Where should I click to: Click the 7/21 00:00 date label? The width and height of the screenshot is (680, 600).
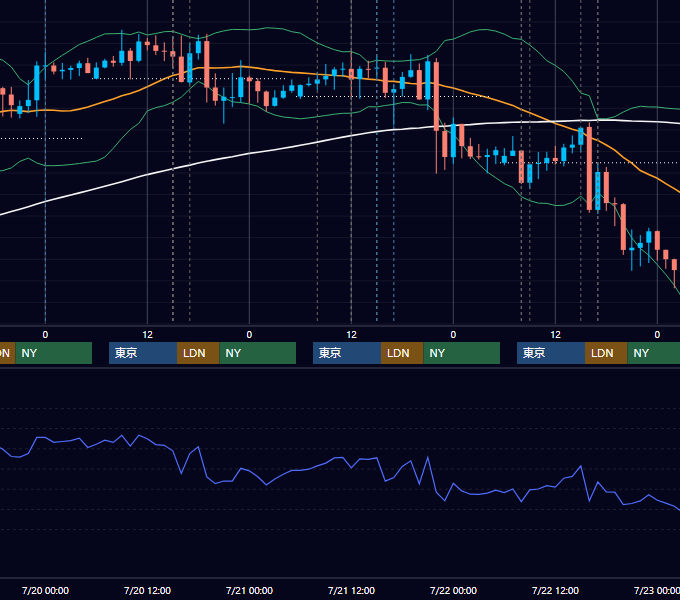click(x=249, y=590)
